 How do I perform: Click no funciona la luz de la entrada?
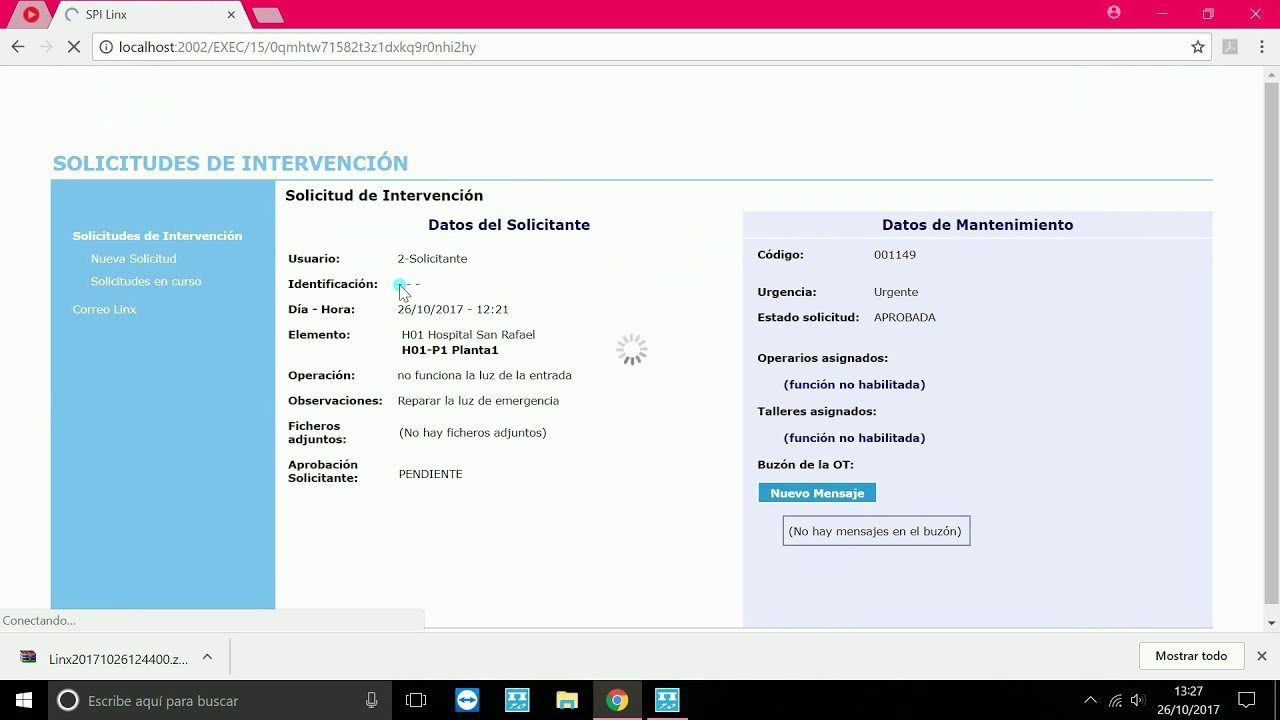[485, 376]
